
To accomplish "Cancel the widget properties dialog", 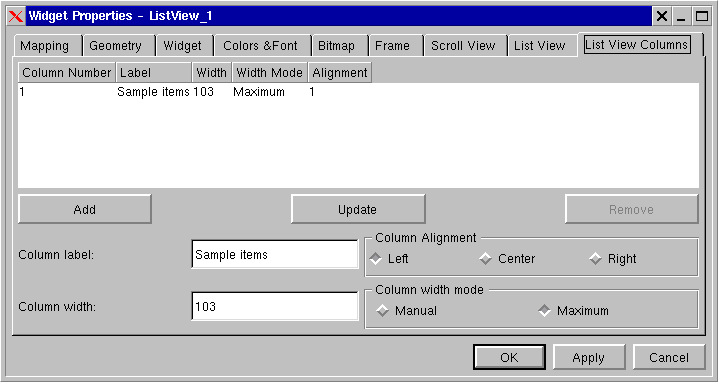I will click(x=669, y=357).
